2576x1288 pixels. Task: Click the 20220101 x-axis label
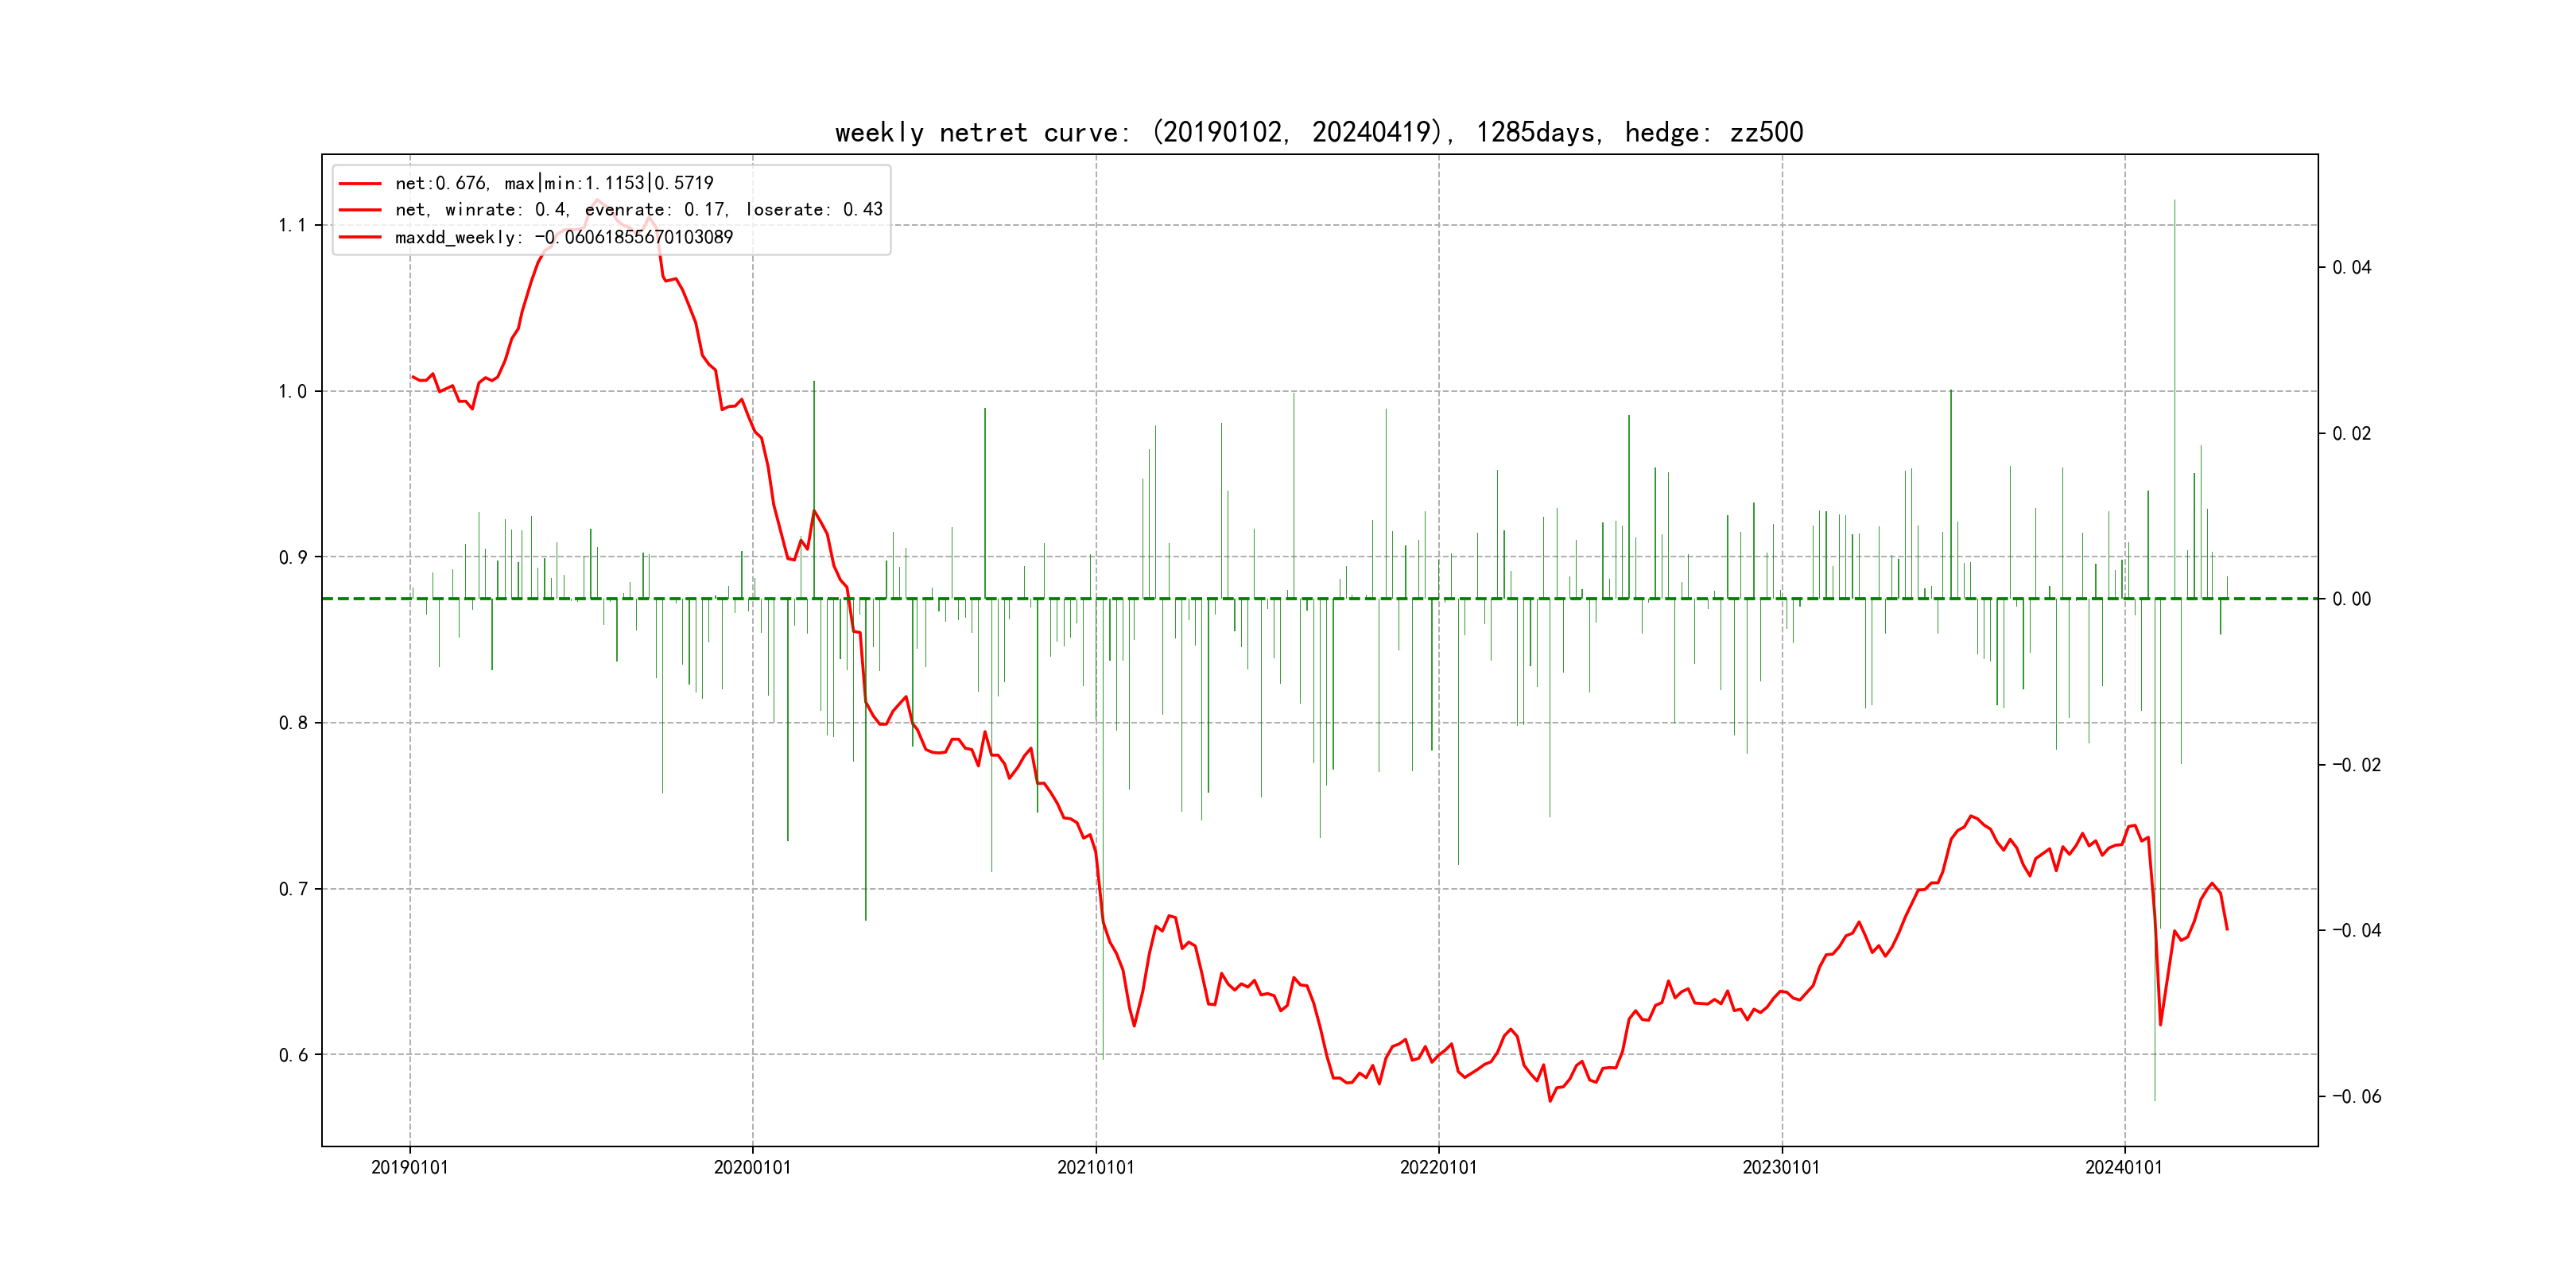(1438, 1167)
